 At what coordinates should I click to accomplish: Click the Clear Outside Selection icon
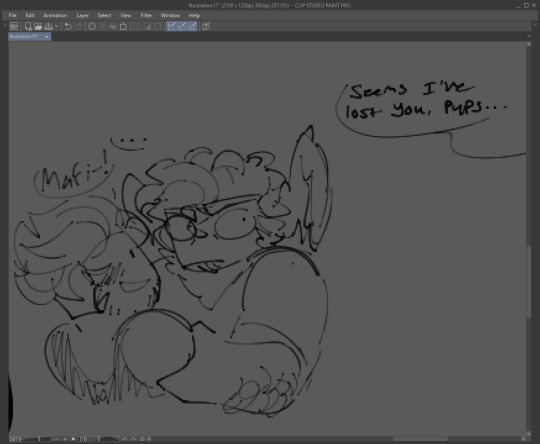pyautogui.click(x=102, y=26)
